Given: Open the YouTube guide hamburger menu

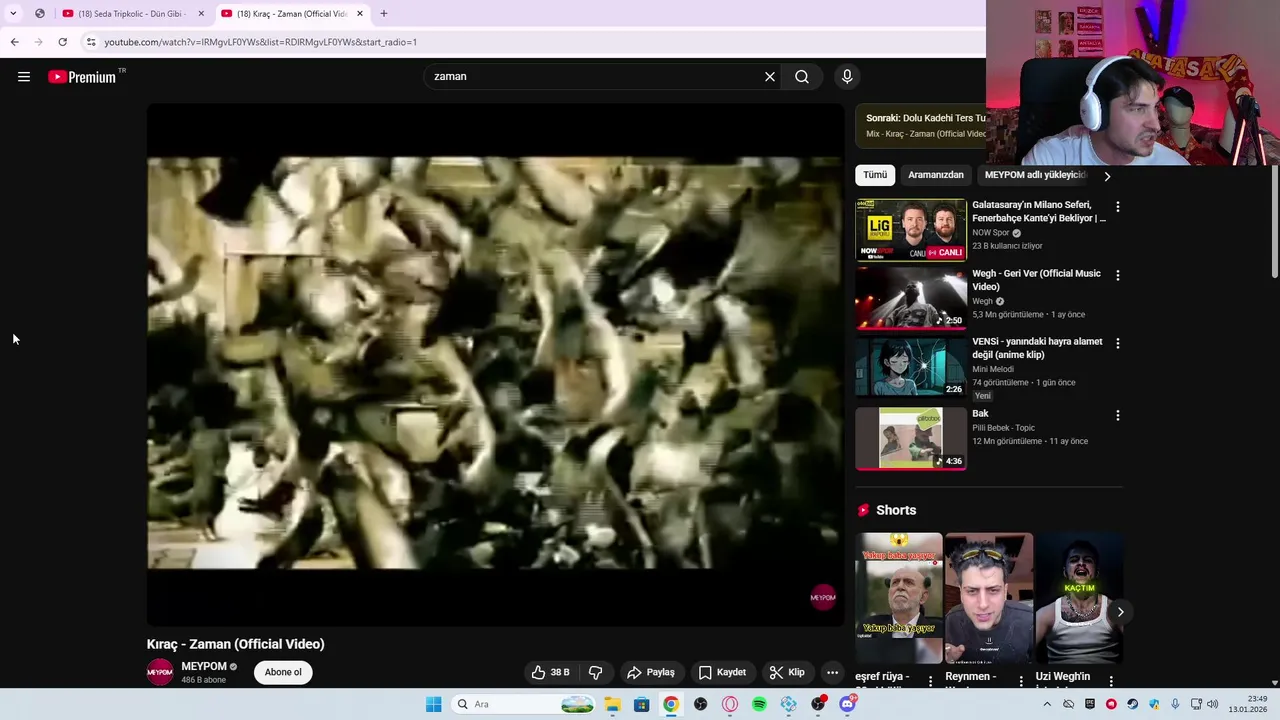Looking at the screenshot, I should 24,77.
